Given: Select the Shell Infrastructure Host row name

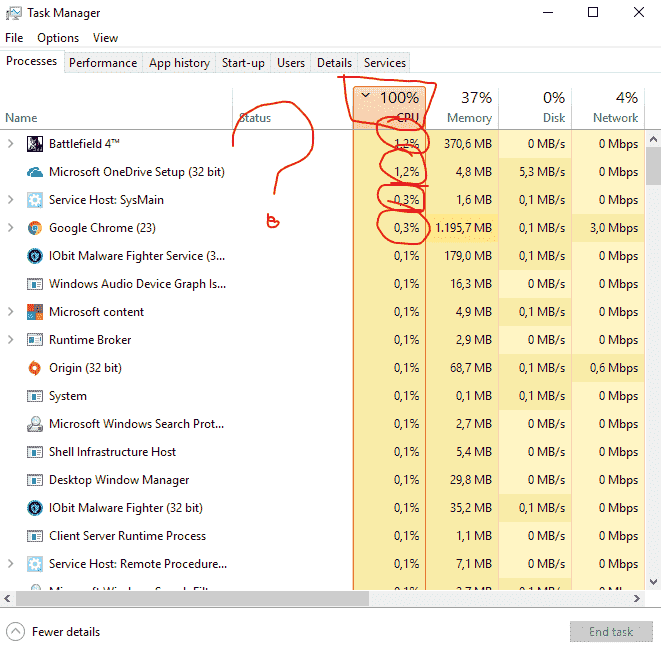Looking at the screenshot, I should click(x=112, y=452).
